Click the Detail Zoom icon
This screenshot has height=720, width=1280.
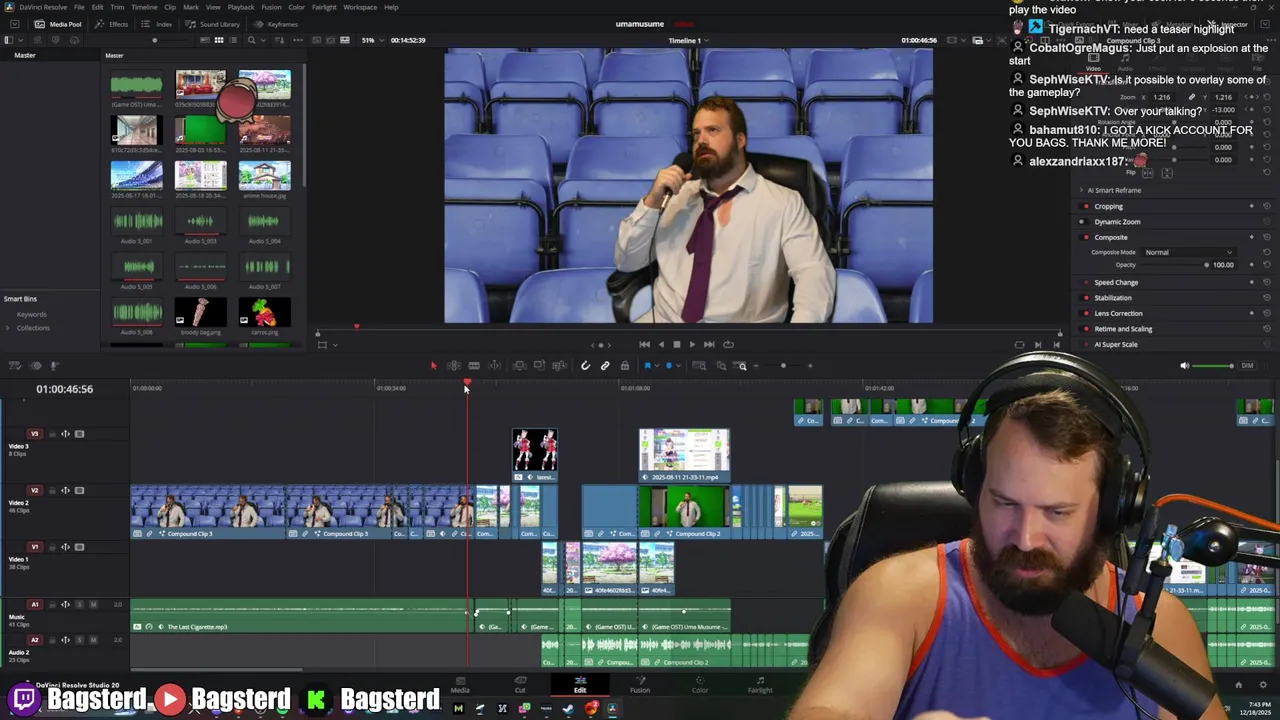(x=721, y=366)
